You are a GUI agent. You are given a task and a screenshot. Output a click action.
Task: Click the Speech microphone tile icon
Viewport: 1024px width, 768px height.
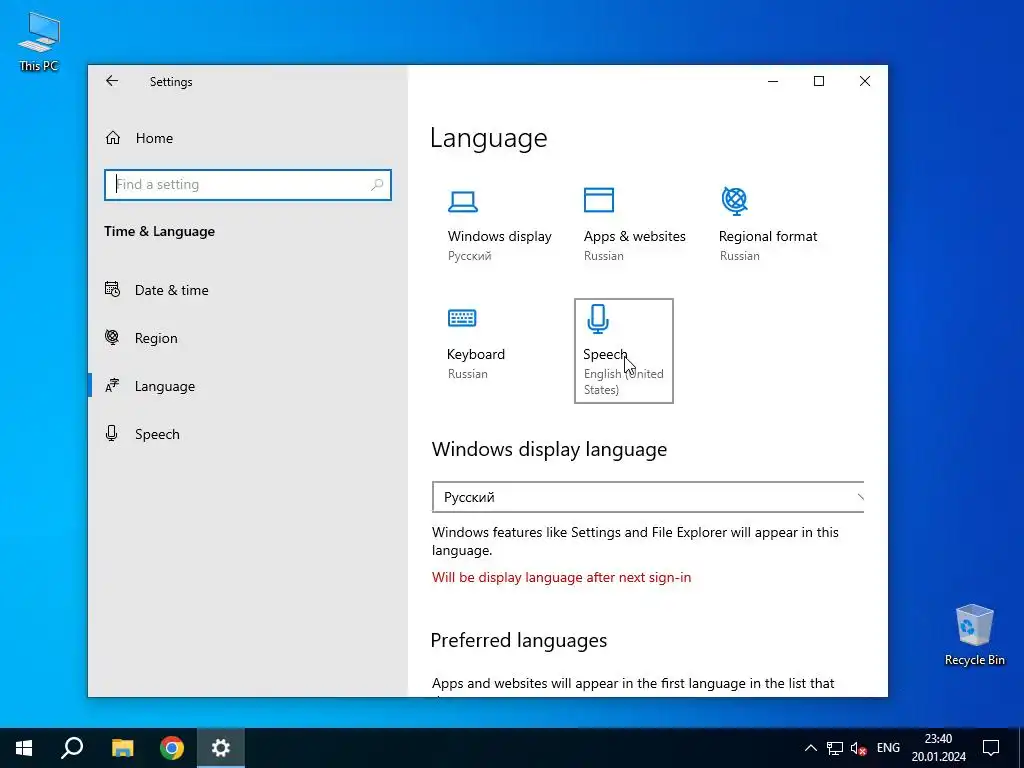pyautogui.click(x=598, y=319)
